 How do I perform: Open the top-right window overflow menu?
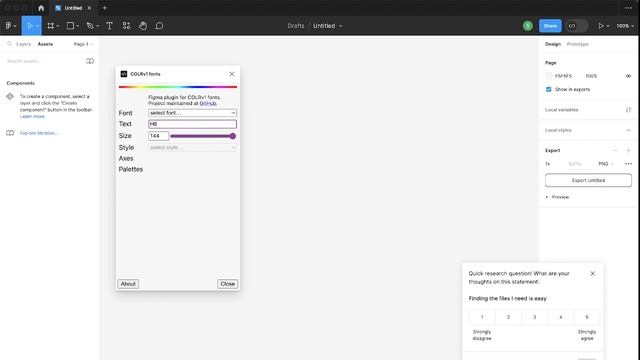(628, 8)
